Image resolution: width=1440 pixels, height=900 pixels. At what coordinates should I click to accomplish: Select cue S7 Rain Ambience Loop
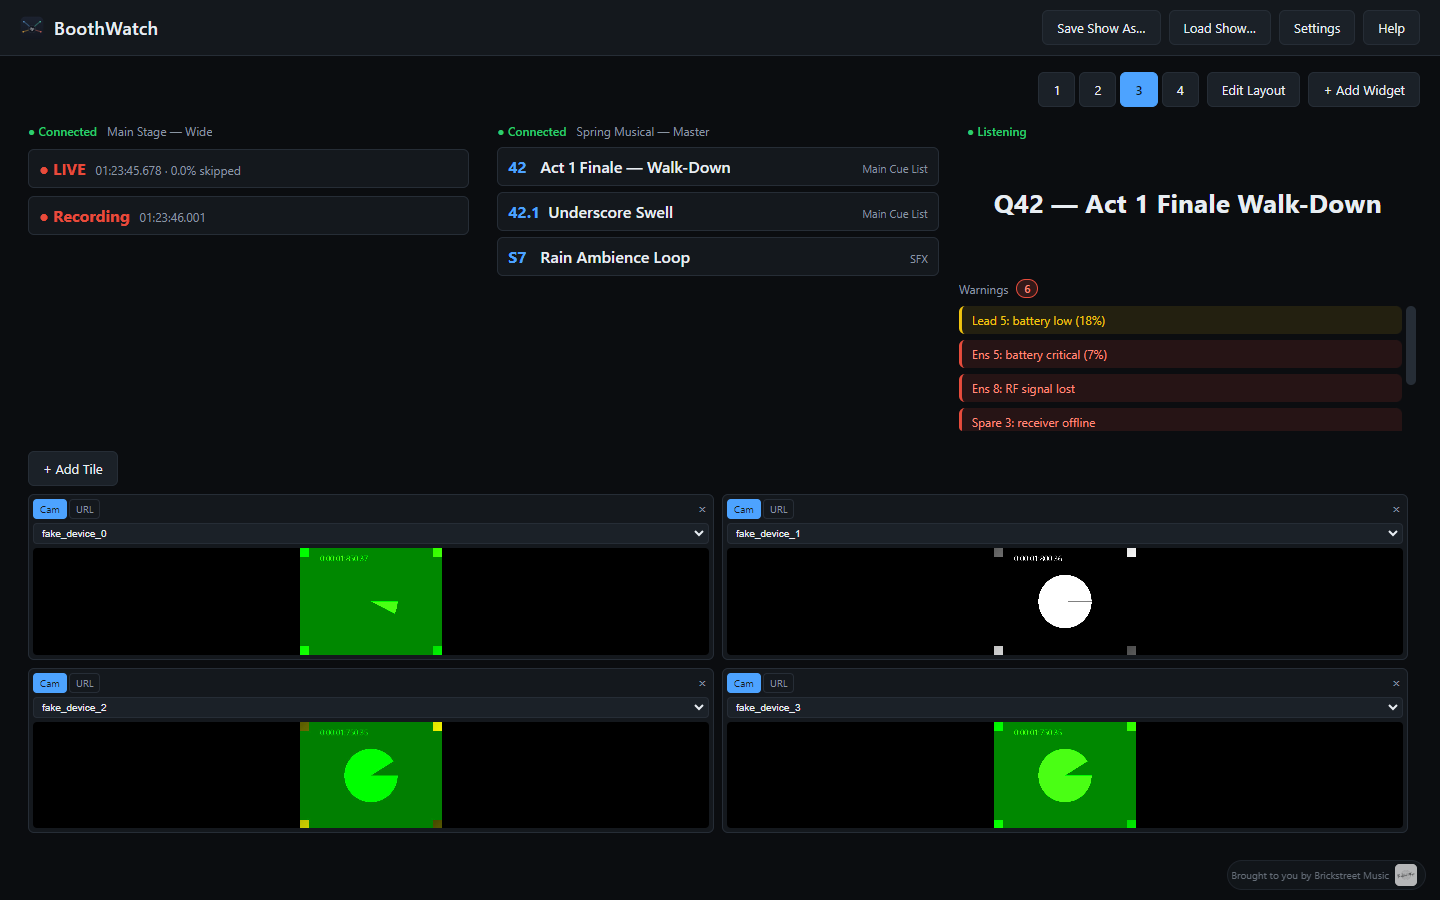(x=718, y=257)
